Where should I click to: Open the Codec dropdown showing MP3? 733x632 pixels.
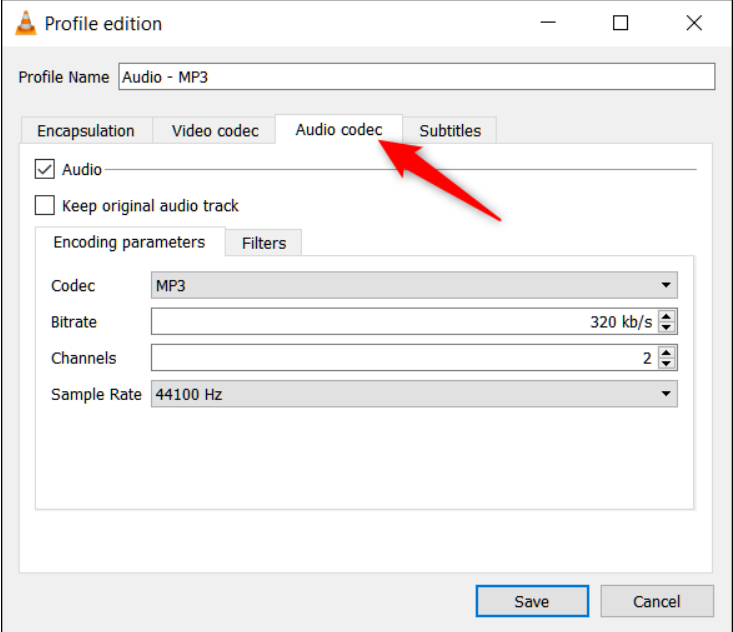coord(413,286)
